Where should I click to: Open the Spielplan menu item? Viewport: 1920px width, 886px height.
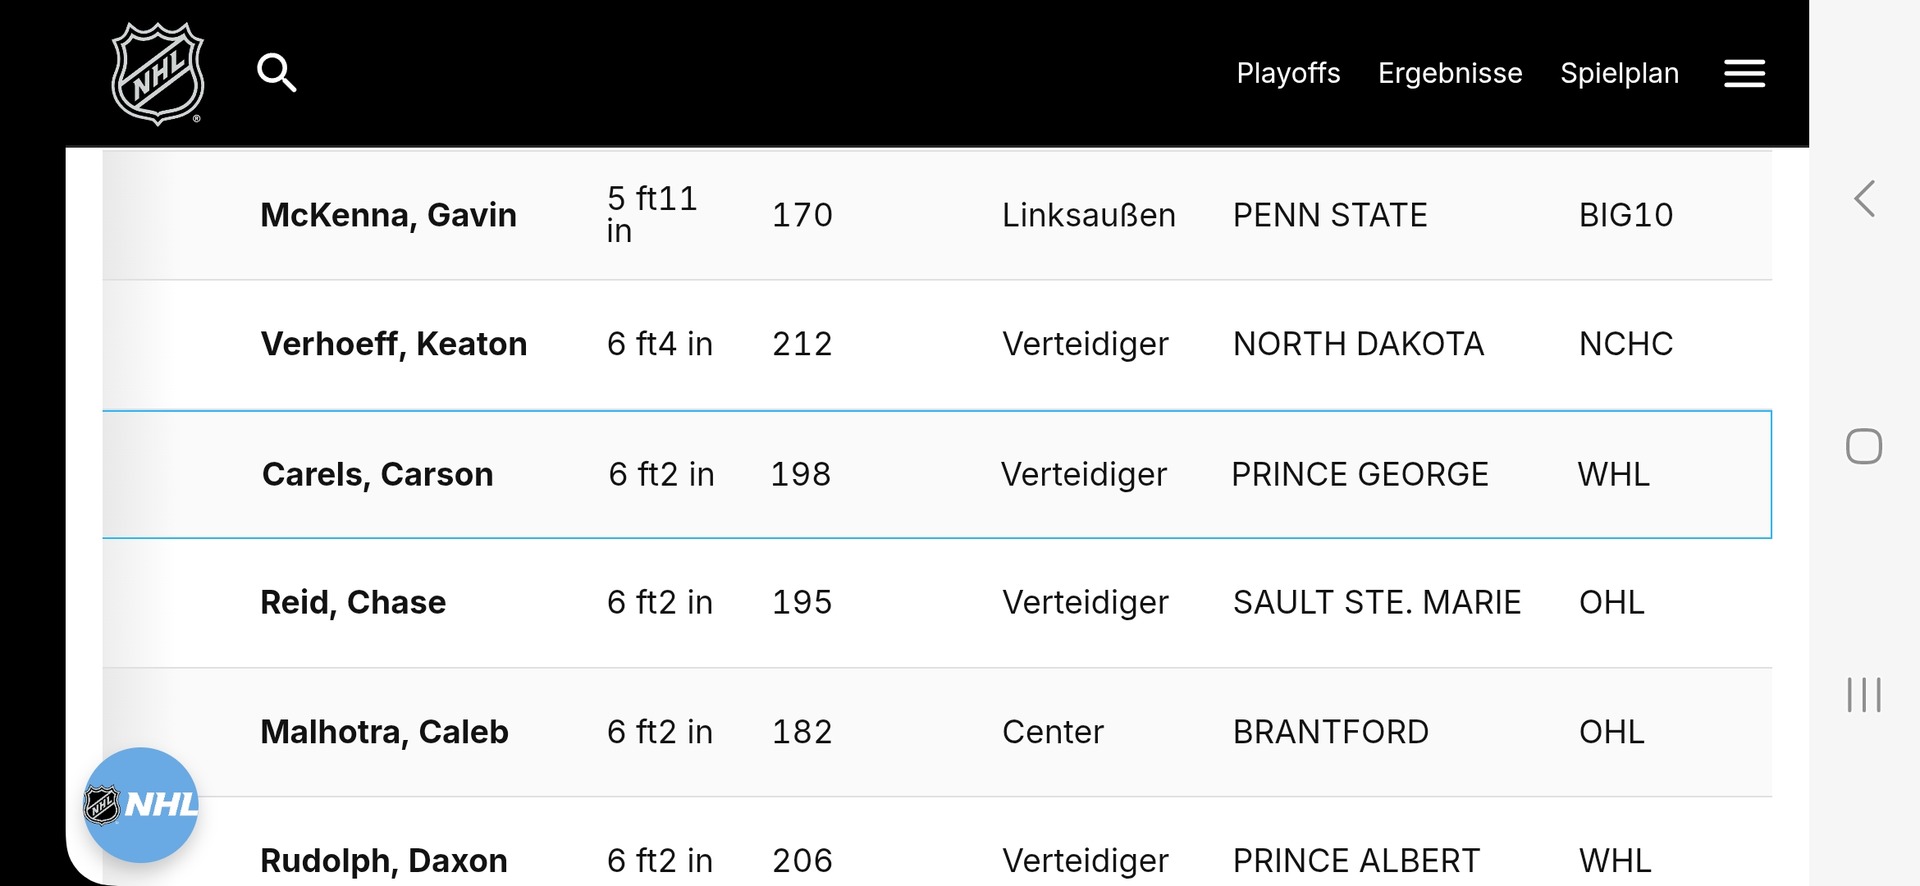tap(1619, 73)
